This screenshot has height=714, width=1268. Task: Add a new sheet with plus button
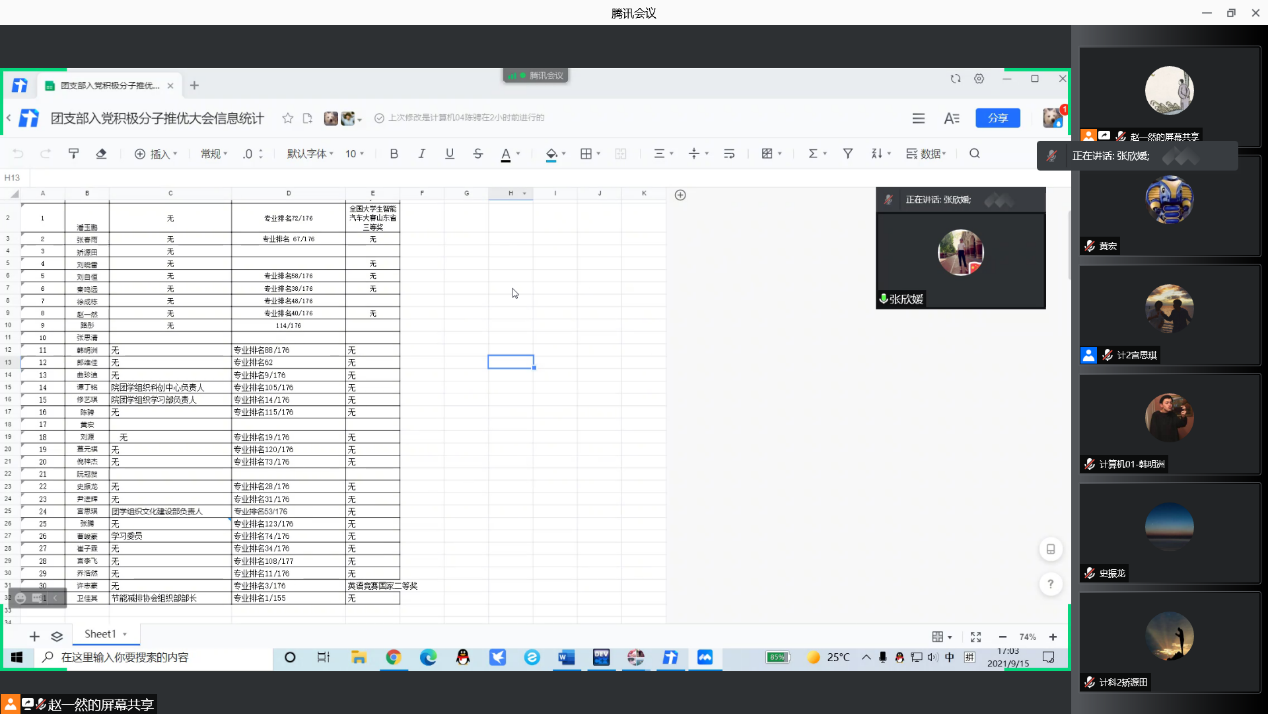coord(34,636)
